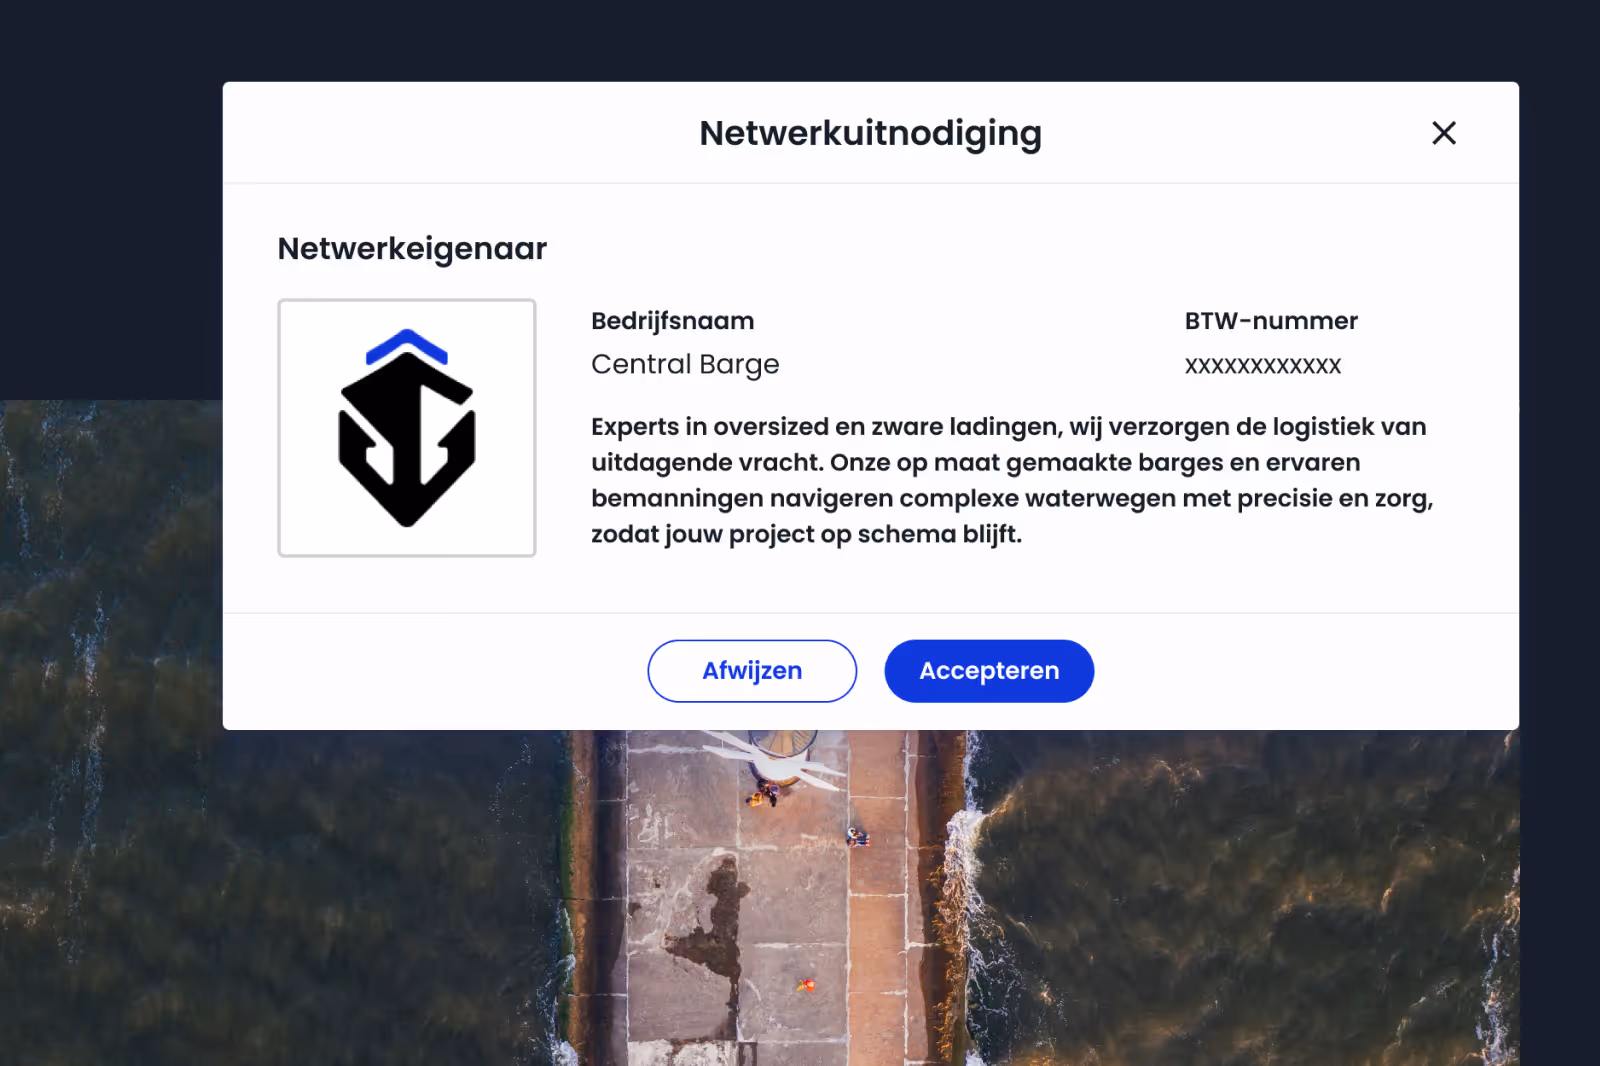Click the Netwerkeigenaar section heading

tap(412, 248)
